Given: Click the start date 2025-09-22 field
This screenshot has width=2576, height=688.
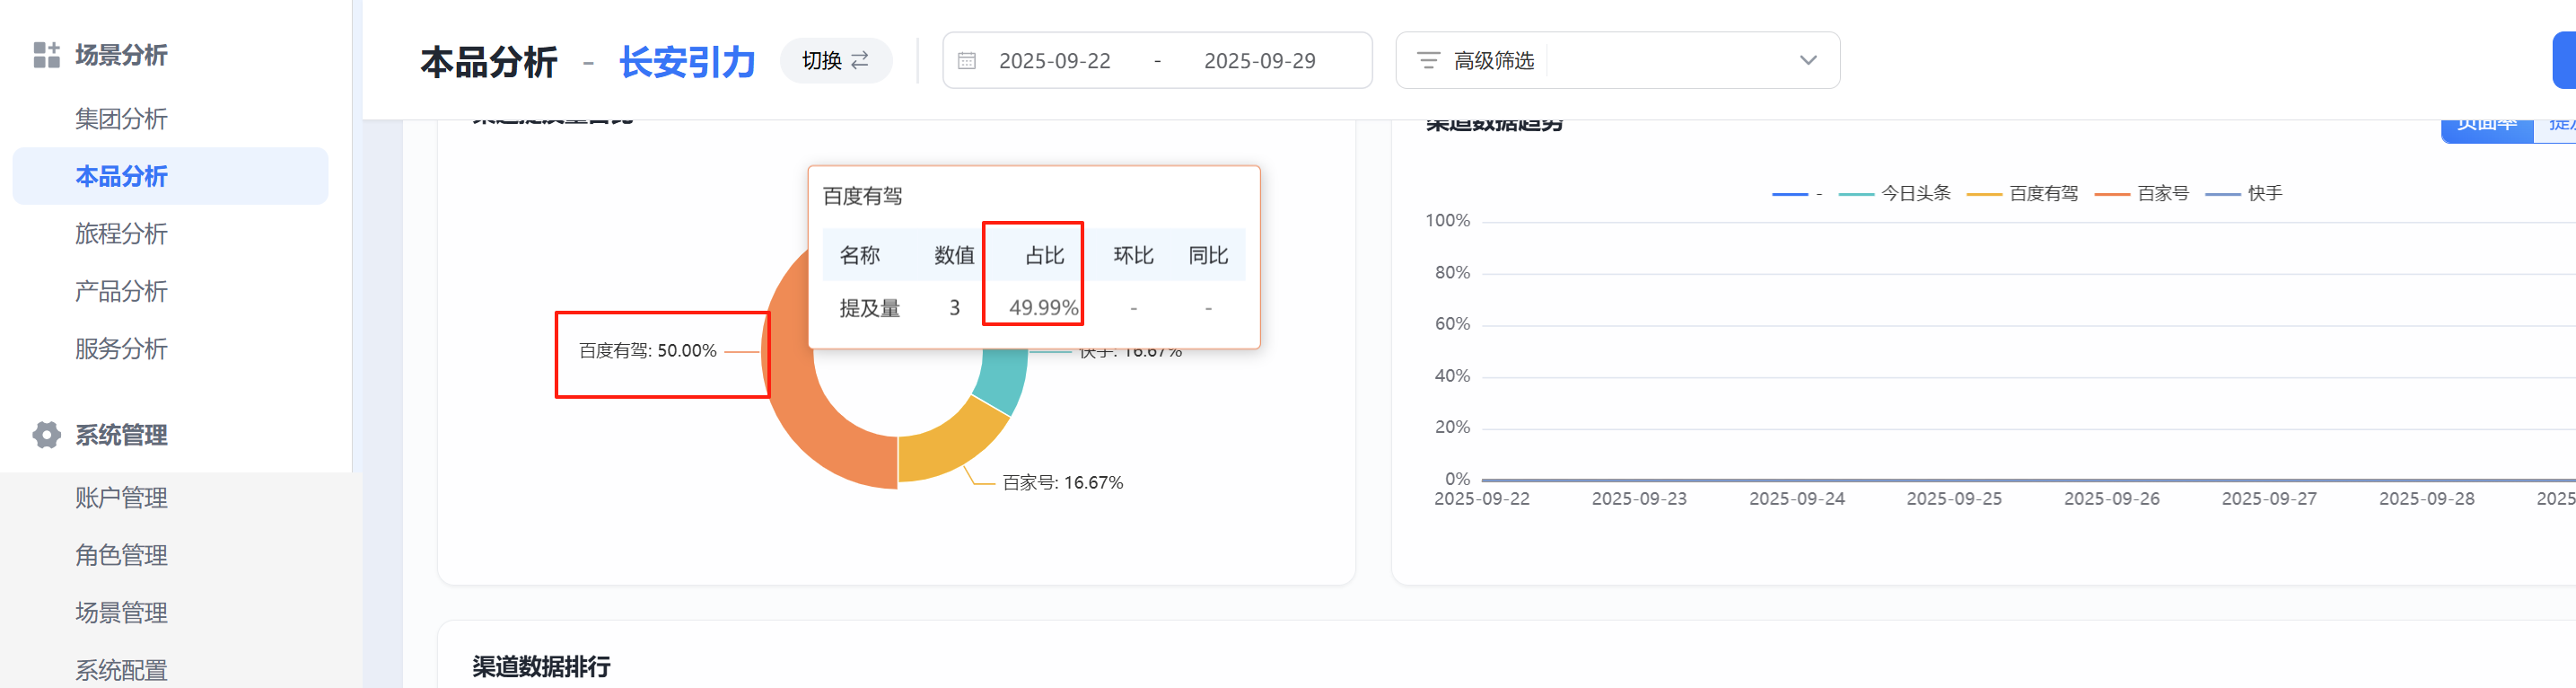Looking at the screenshot, I should [1054, 61].
